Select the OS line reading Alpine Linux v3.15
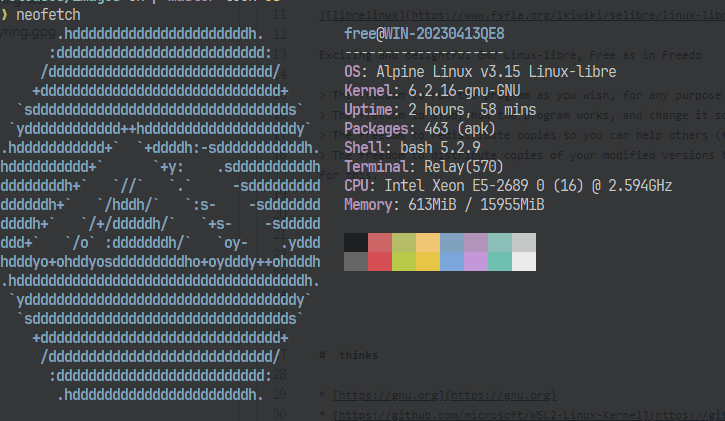The width and height of the screenshot is (725, 421). pyautogui.click(x=480, y=72)
